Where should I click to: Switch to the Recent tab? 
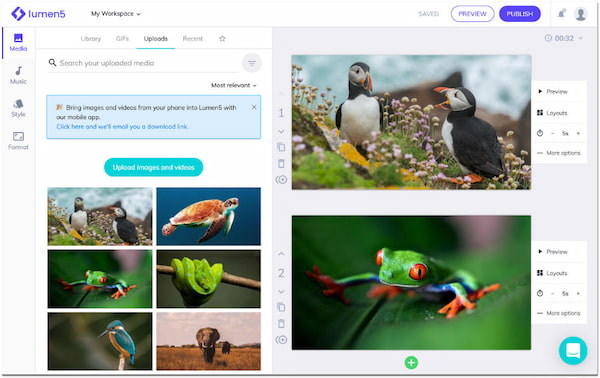(193, 39)
